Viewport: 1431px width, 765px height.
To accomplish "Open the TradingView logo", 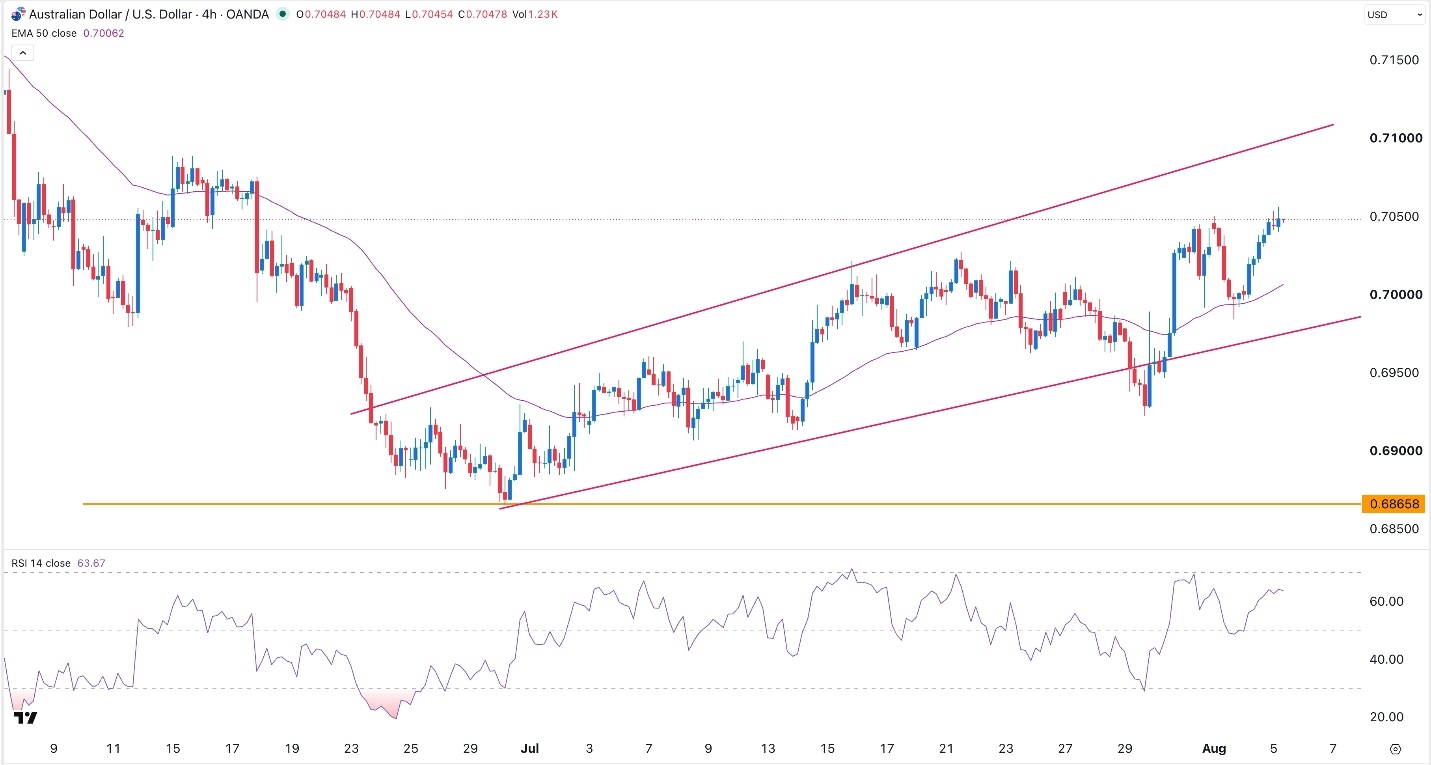I will pyautogui.click(x=26, y=717).
